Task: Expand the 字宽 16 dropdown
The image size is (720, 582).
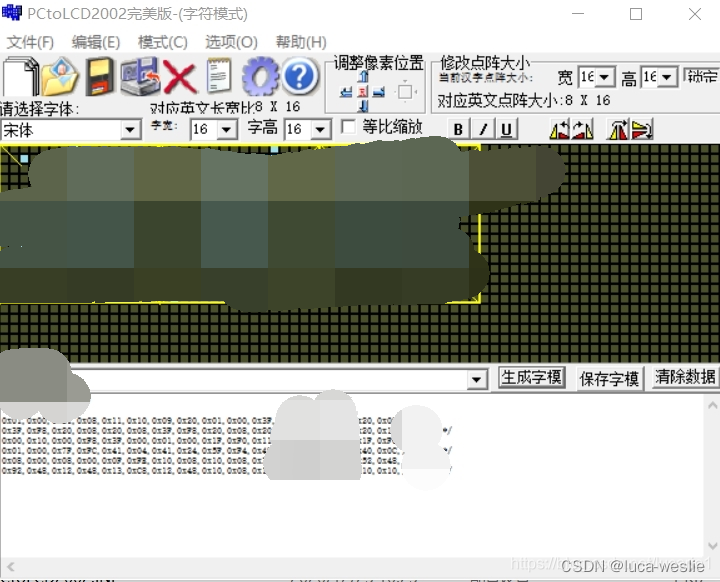Action: pyautogui.click(x=226, y=130)
